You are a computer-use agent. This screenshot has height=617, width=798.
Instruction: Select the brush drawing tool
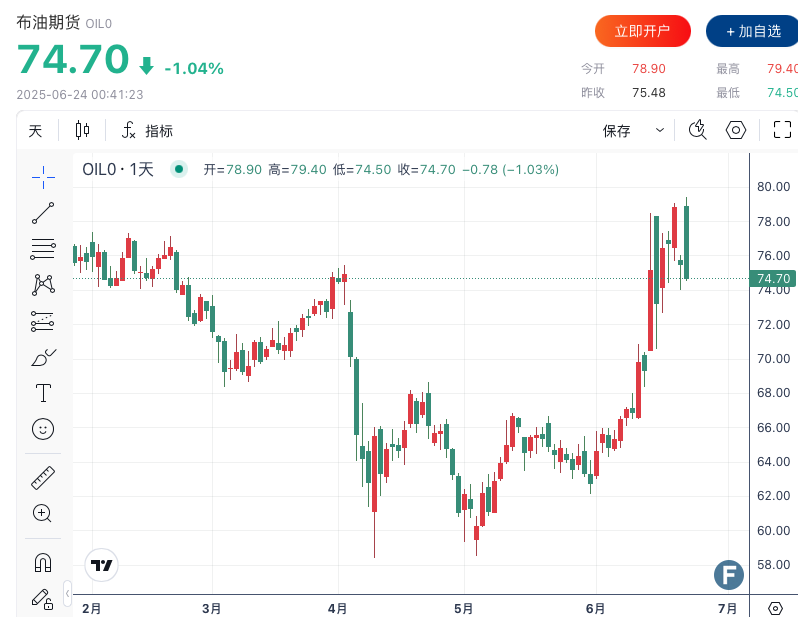43,357
